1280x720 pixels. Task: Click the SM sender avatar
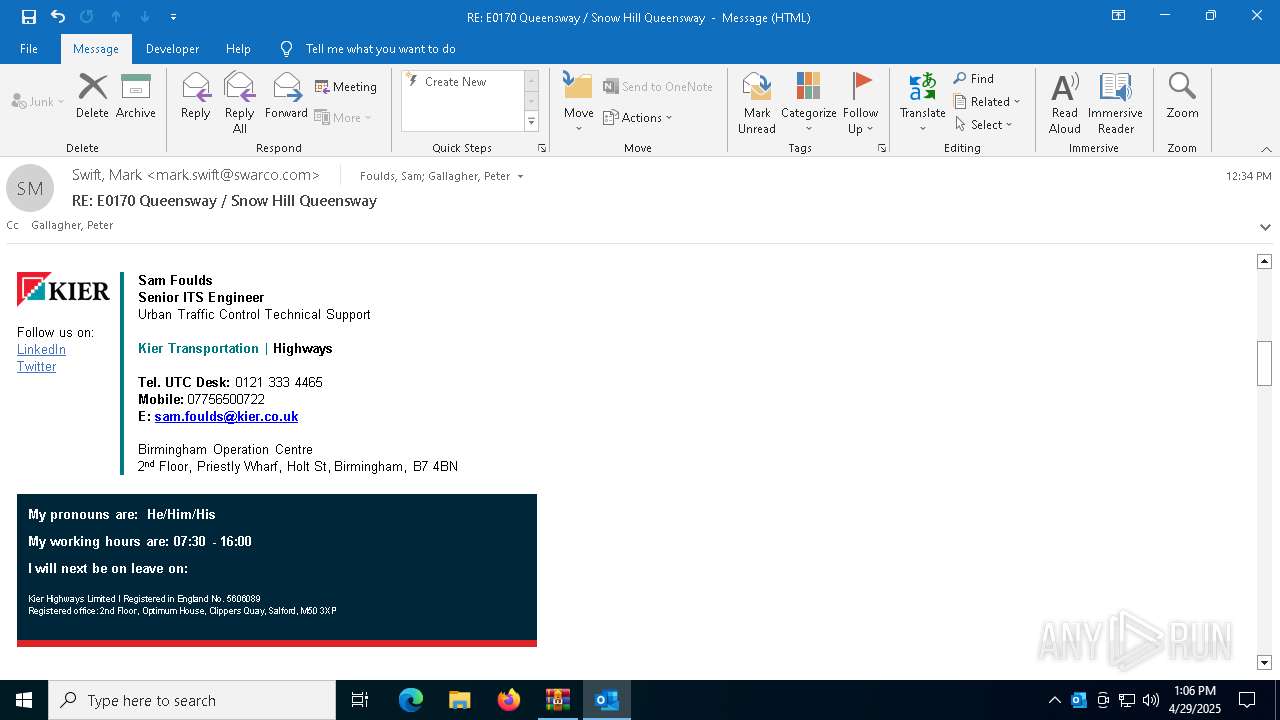pos(30,188)
